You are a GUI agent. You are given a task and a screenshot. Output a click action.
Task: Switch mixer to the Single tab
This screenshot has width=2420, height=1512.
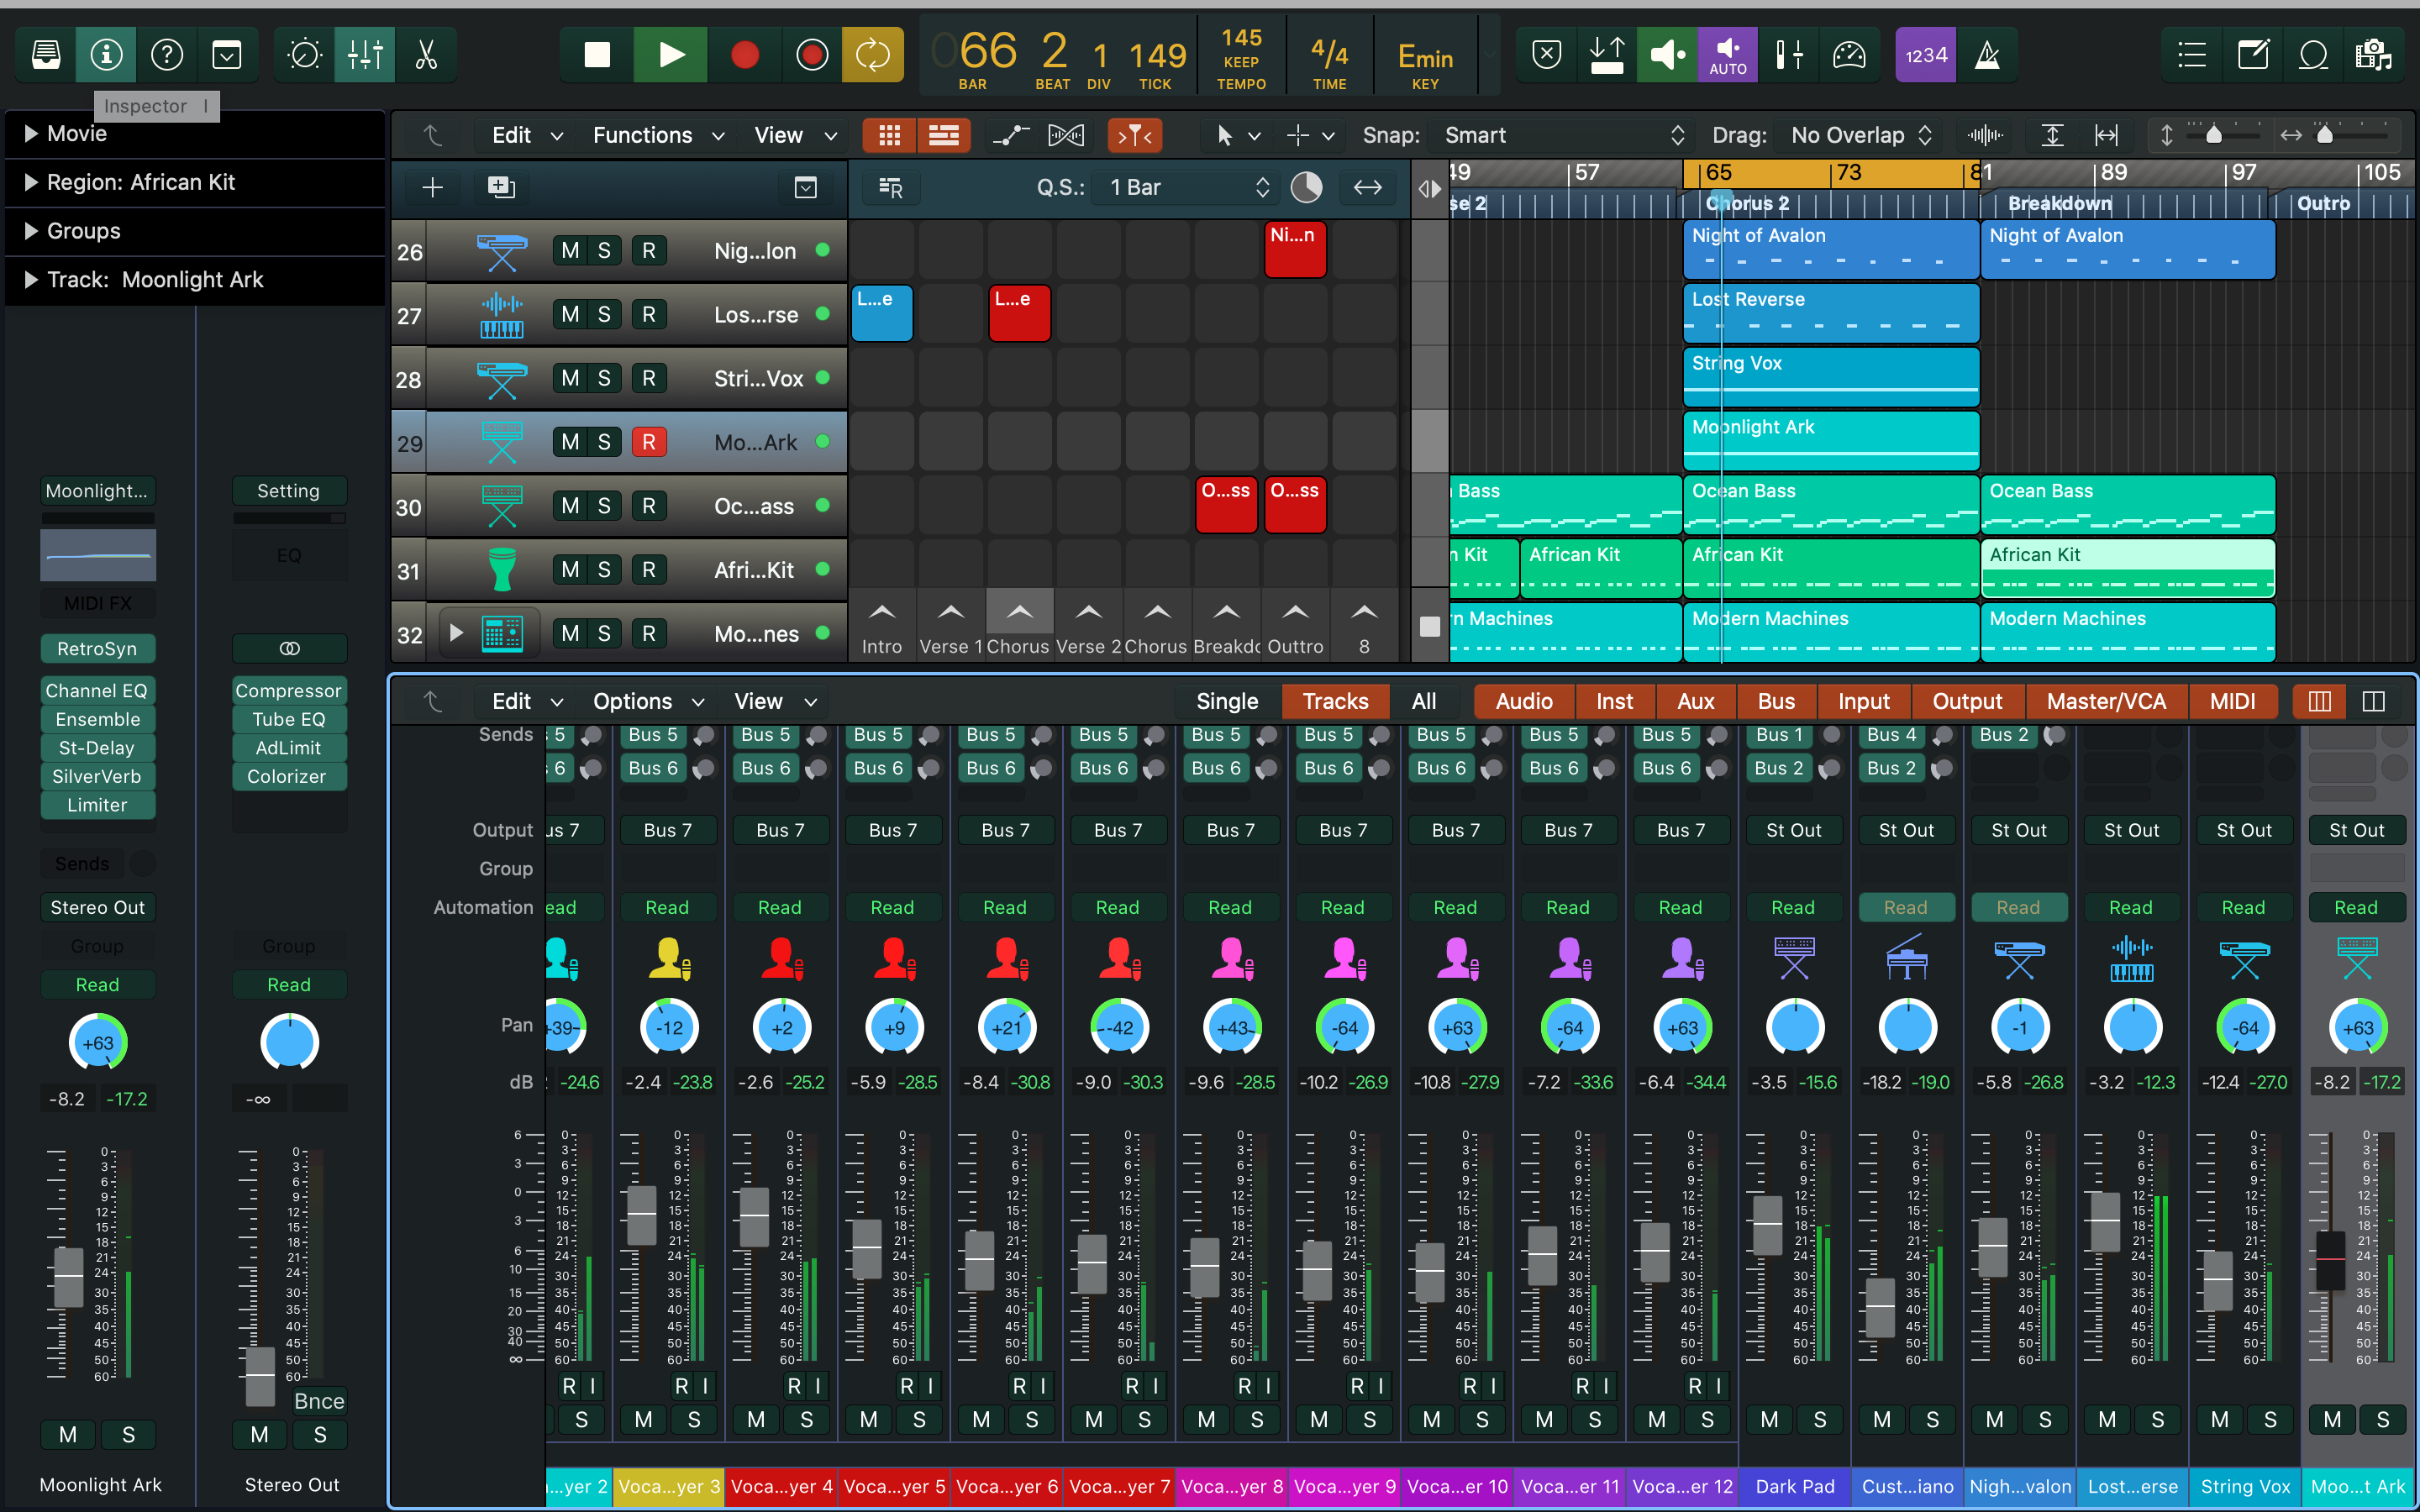coord(1226,701)
